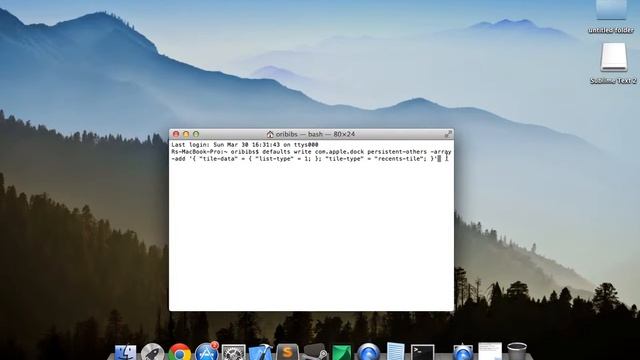Launch Google Chrome from the Dock

[x=180, y=352]
